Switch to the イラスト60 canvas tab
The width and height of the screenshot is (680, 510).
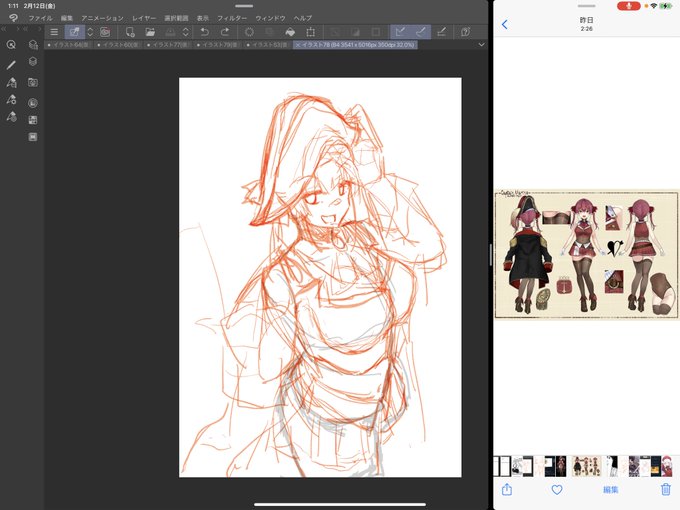tap(118, 45)
